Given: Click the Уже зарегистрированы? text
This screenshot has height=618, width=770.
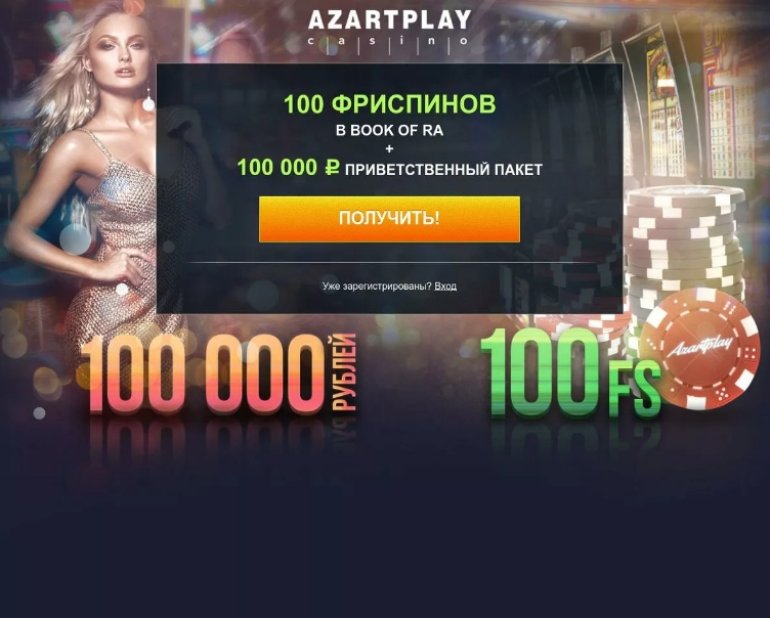Looking at the screenshot, I should click(x=377, y=286).
